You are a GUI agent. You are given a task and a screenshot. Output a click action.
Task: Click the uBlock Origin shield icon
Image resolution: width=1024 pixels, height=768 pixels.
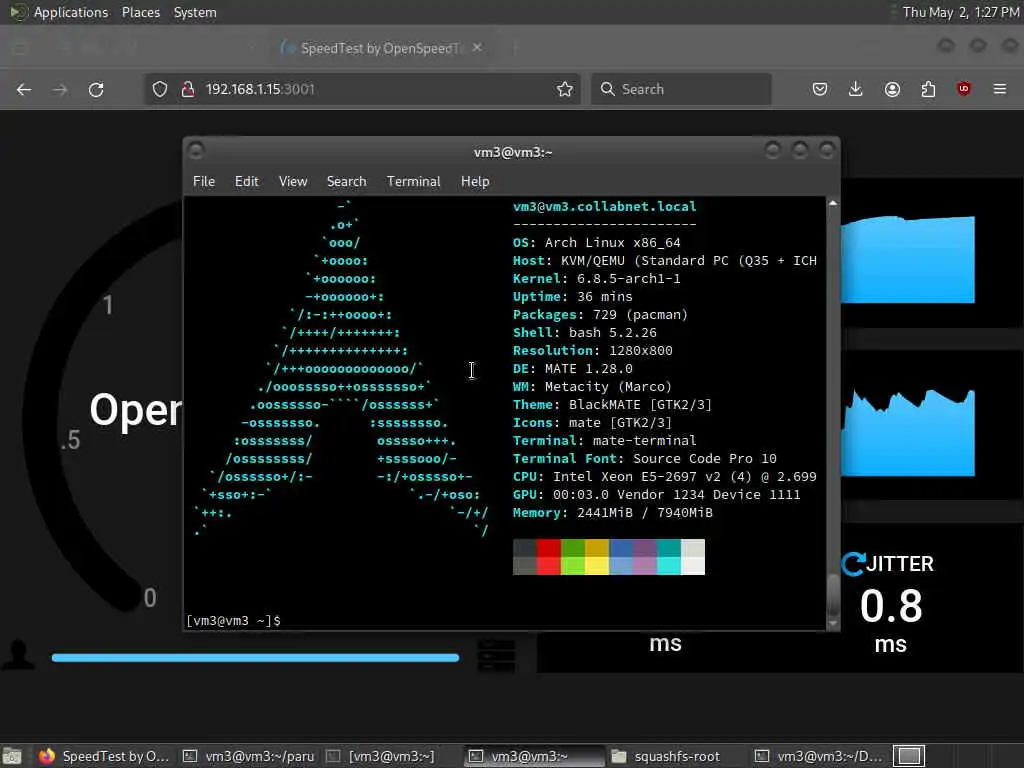pyautogui.click(x=964, y=89)
